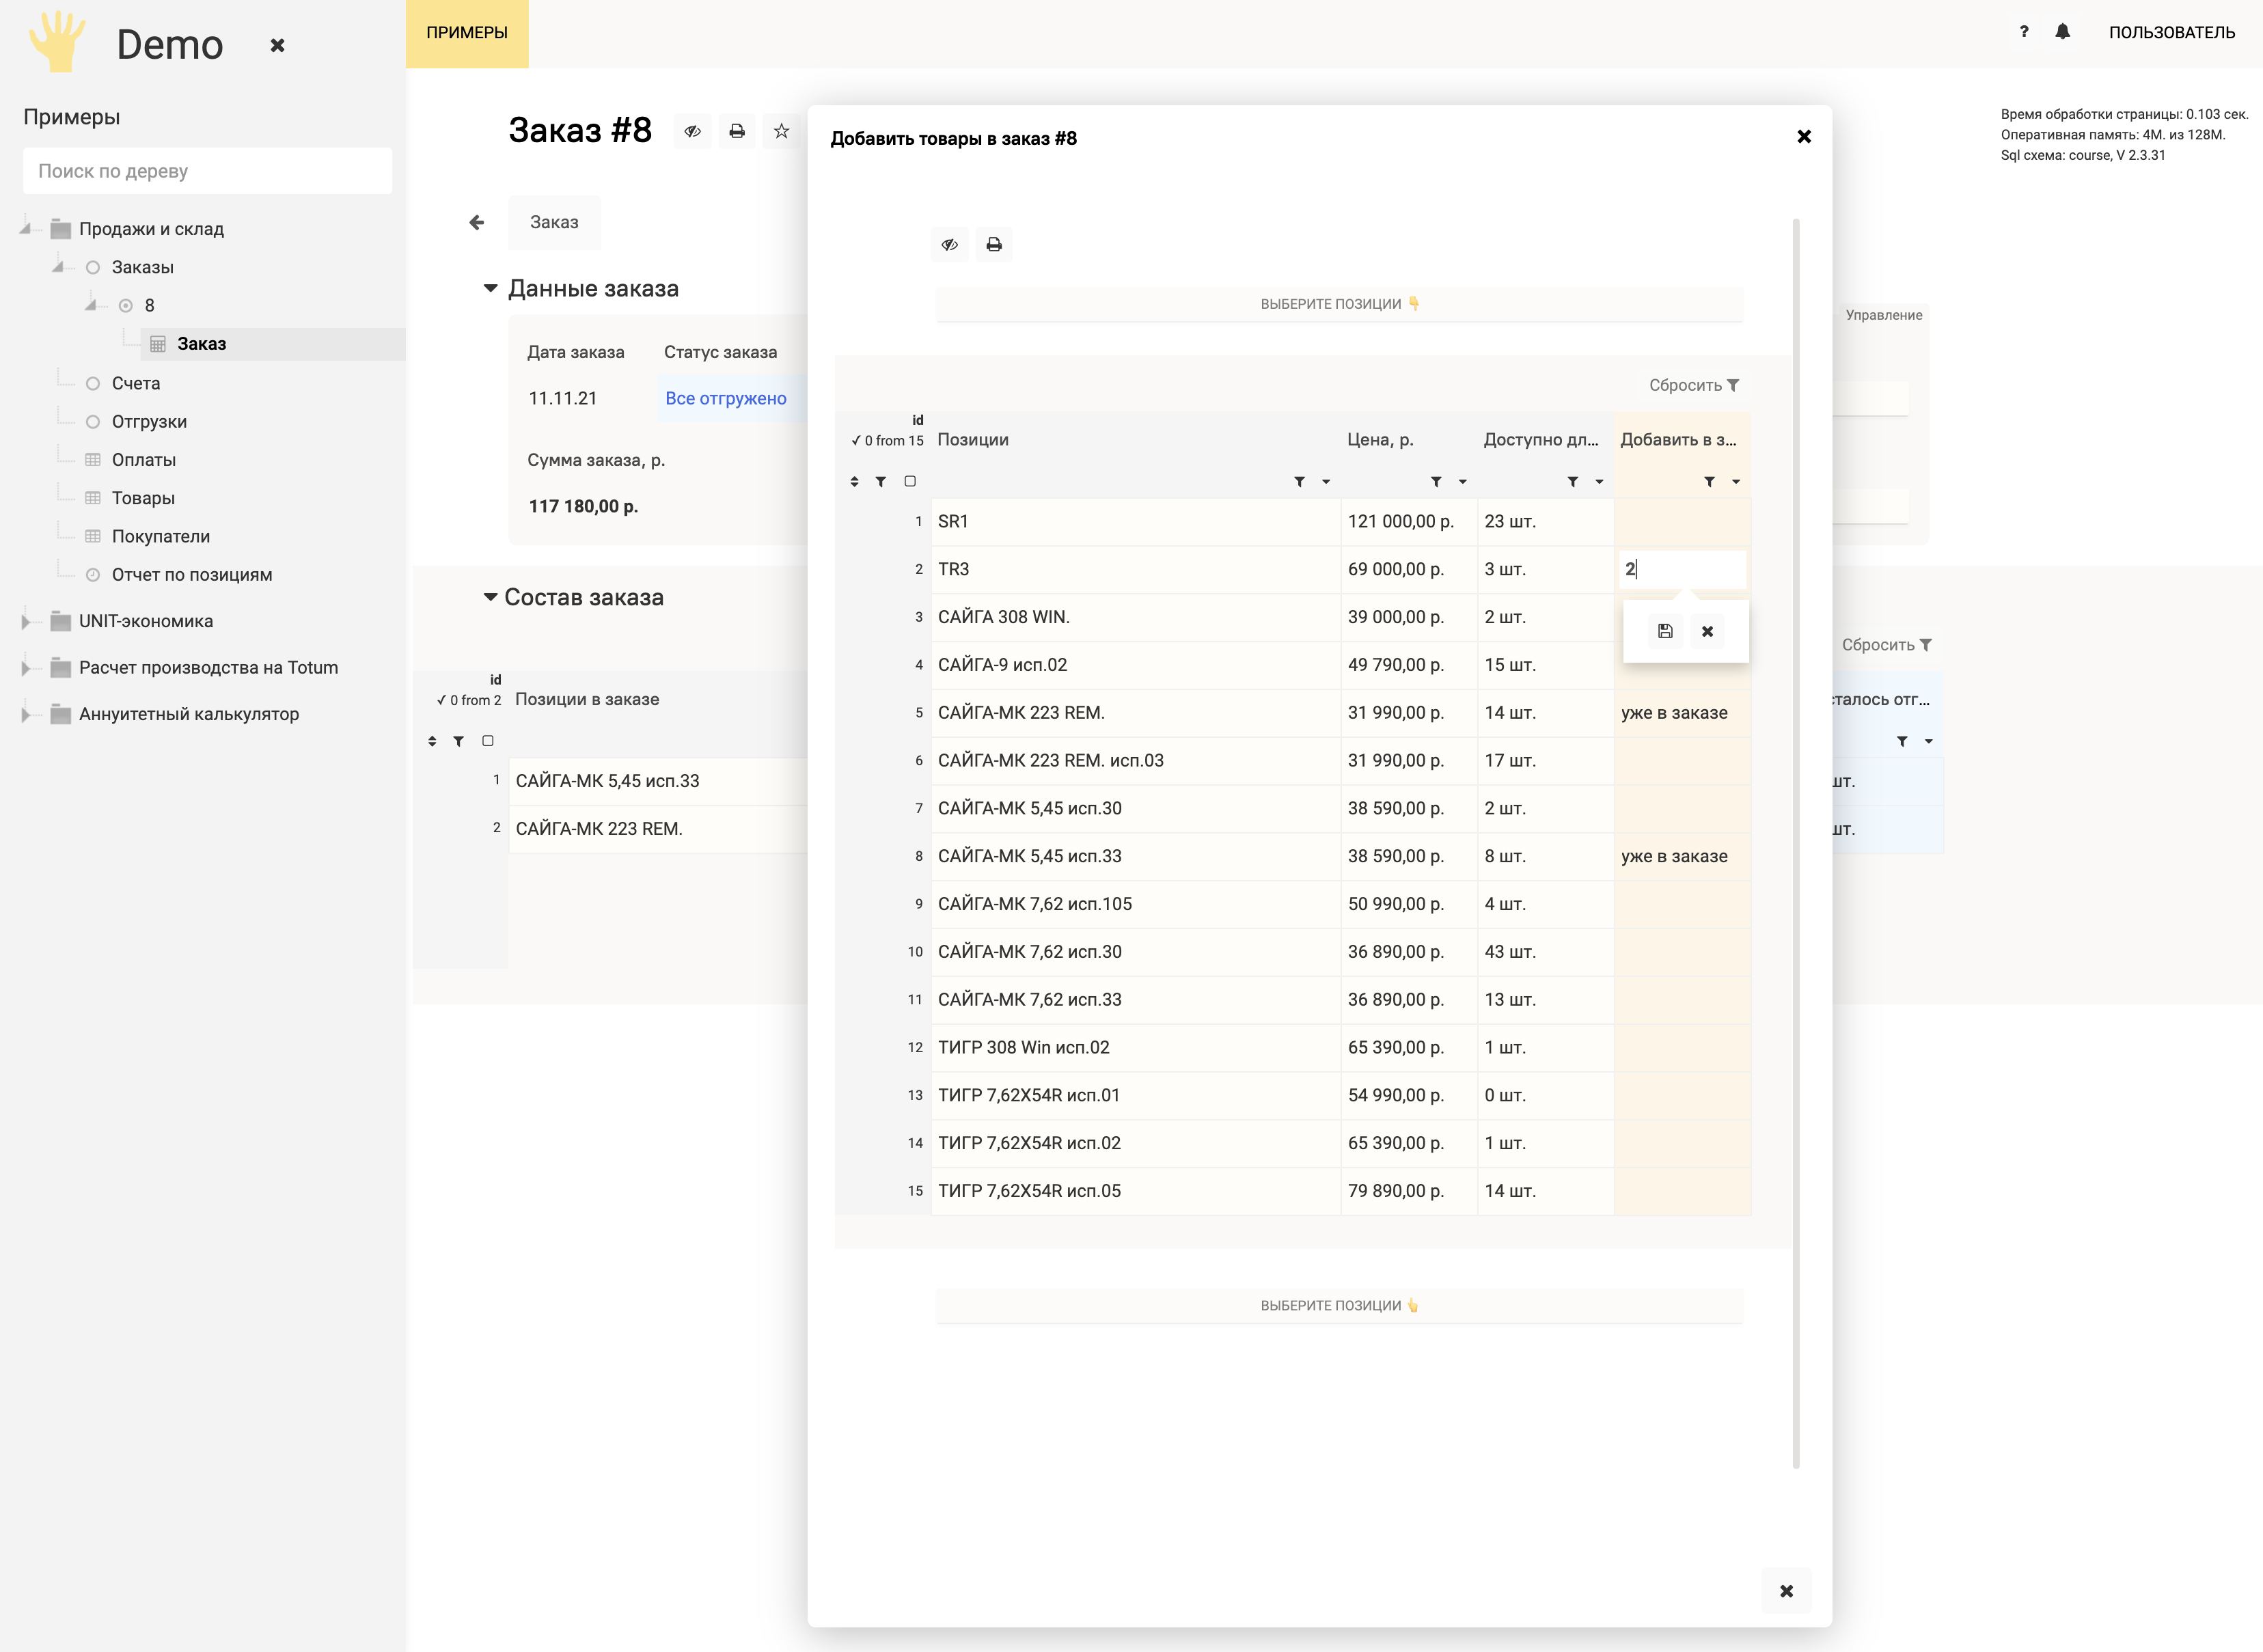Click the Заказ breadcrumb button
Image resolution: width=2263 pixels, height=1652 pixels.
(x=554, y=222)
